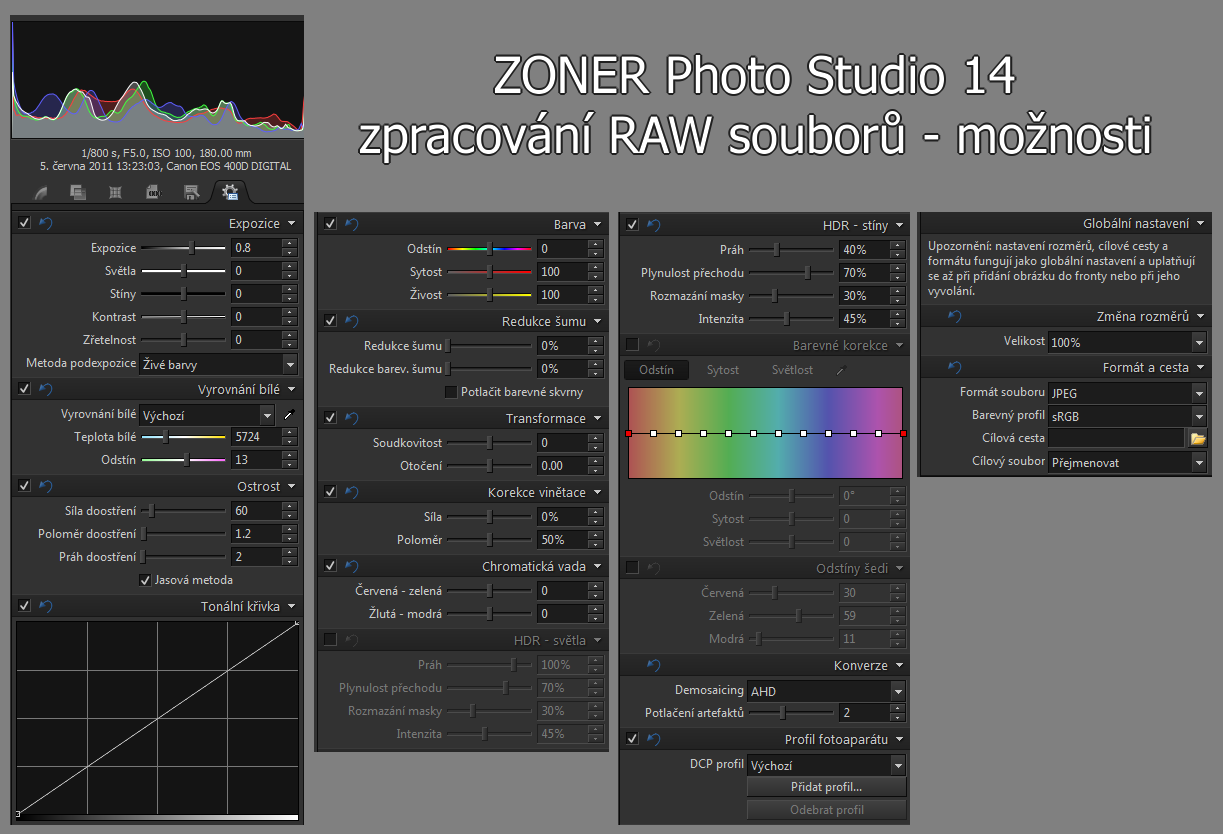Reset the Barva section values
Screen dimensions: 1223x834
[351, 224]
